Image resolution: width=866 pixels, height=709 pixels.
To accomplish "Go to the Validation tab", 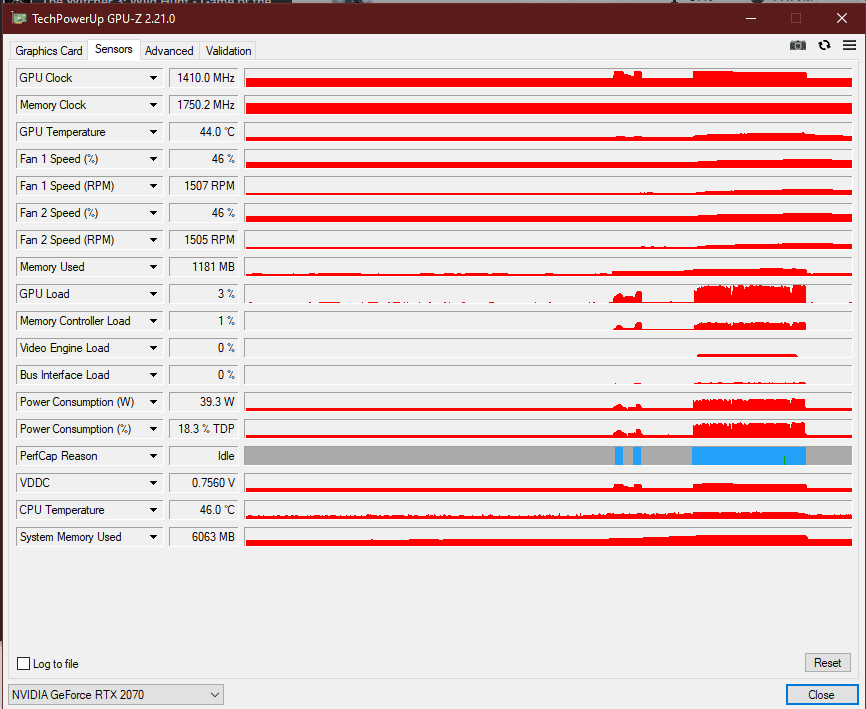I will [x=228, y=51].
